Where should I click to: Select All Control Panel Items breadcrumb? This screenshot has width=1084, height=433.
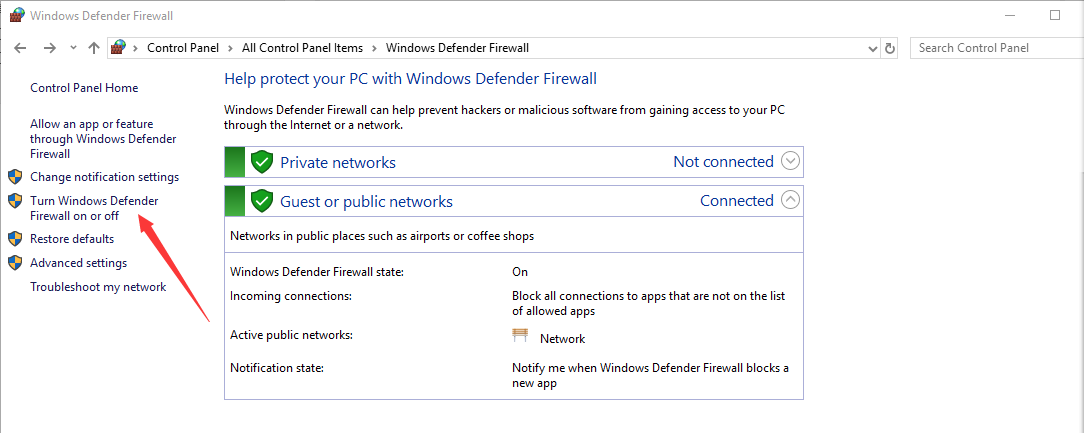pos(302,48)
